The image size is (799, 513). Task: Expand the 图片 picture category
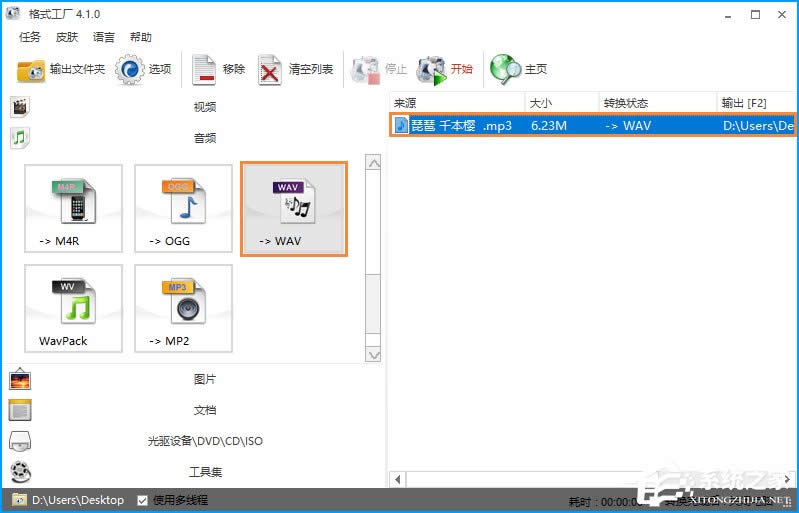[x=204, y=379]
